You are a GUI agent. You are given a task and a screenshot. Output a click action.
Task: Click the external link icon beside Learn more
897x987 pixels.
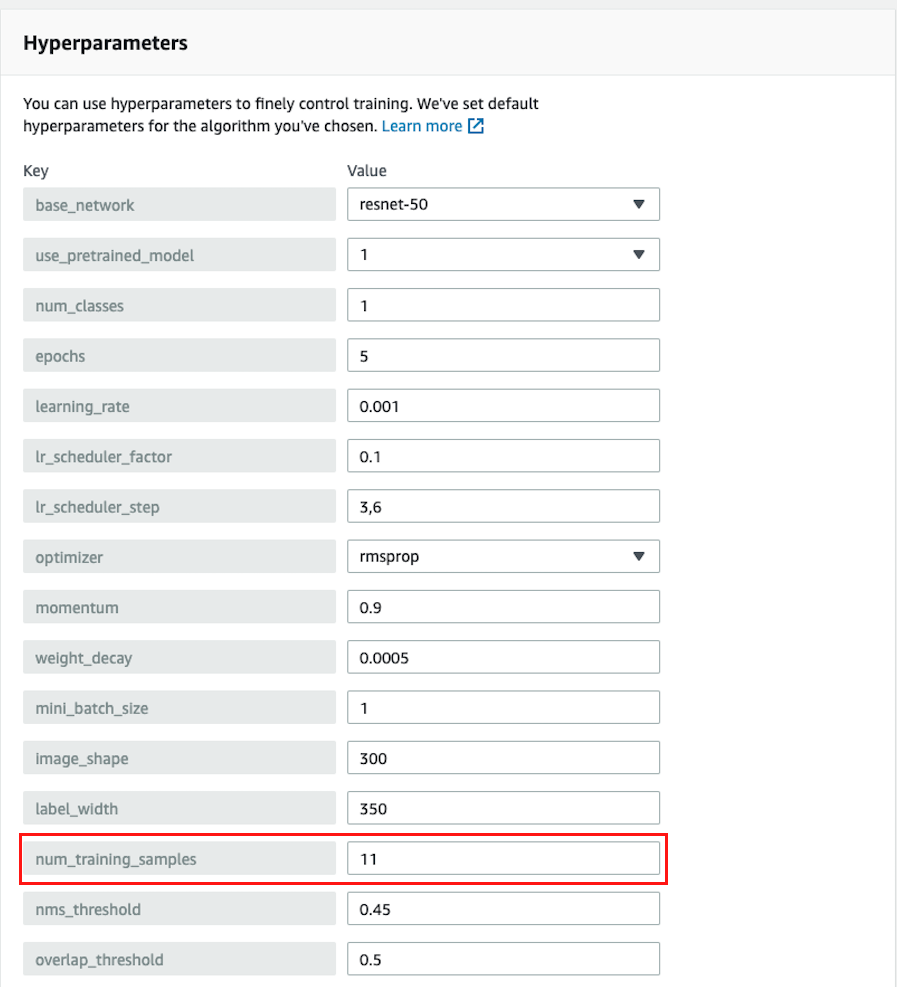click(477, 127)
